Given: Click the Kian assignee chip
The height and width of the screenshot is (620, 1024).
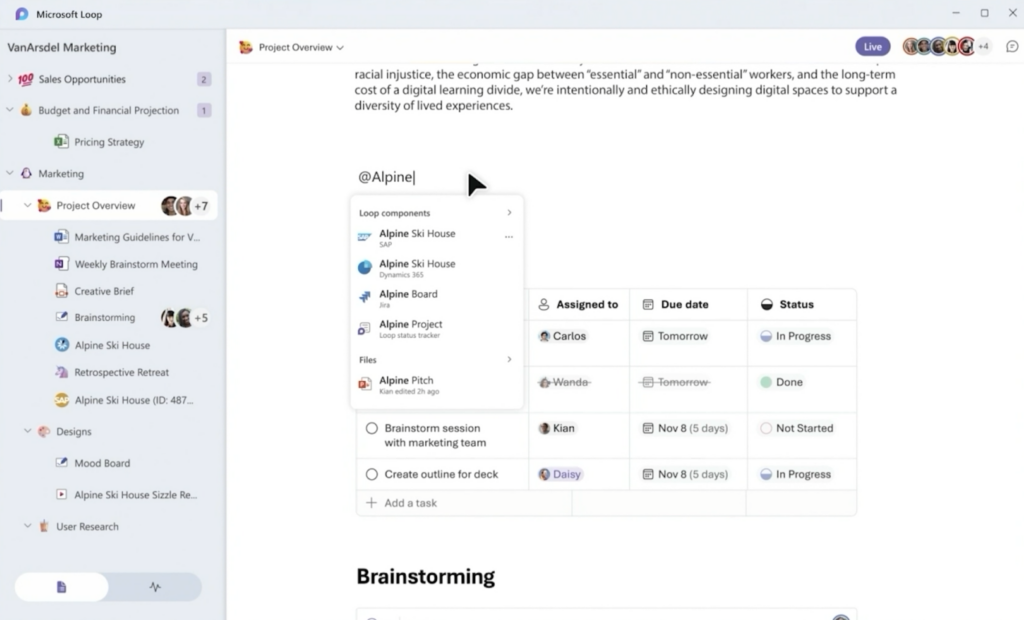Looking at the screenshot, I should point(557,428).
